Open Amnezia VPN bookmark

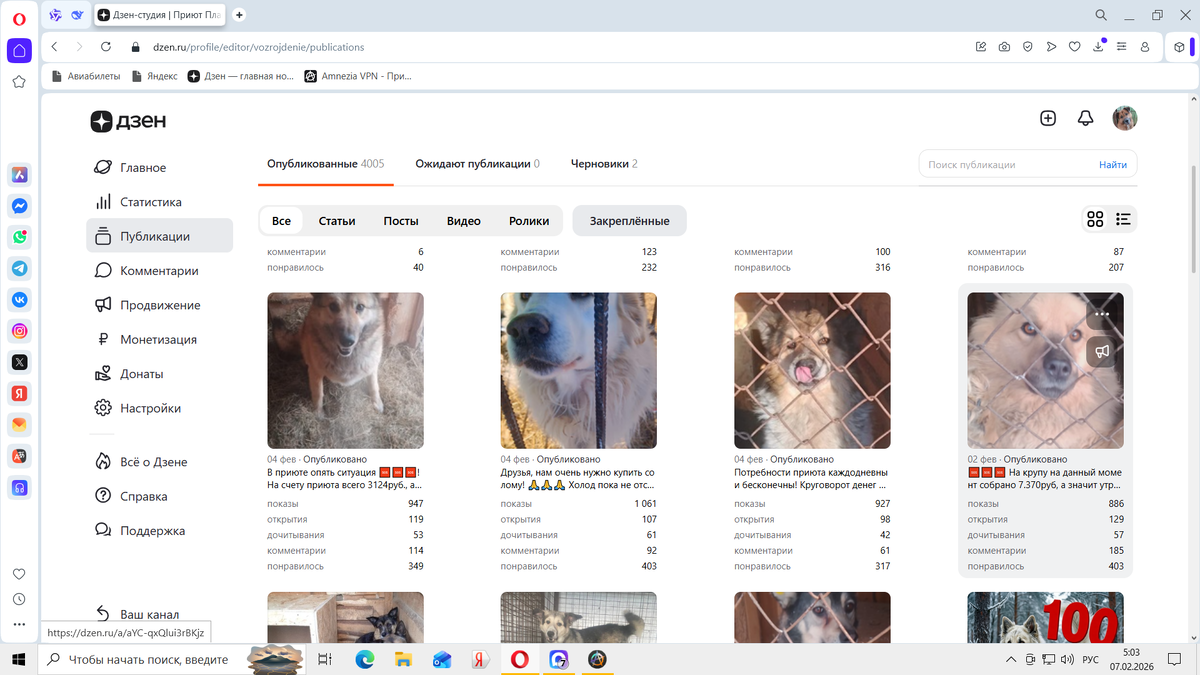coord(358,76)
